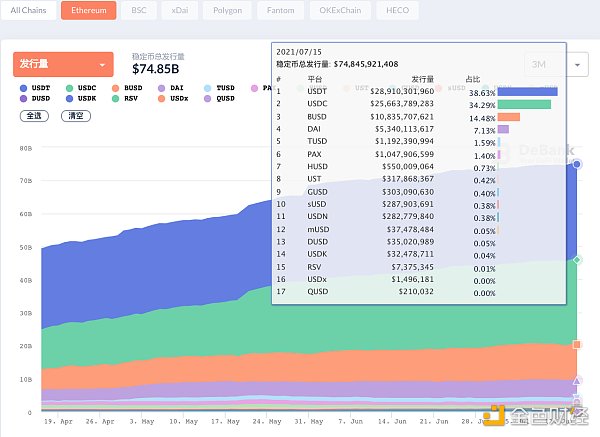
Task: Click the 清空 clear button
Action: click(x=74, y=116)
